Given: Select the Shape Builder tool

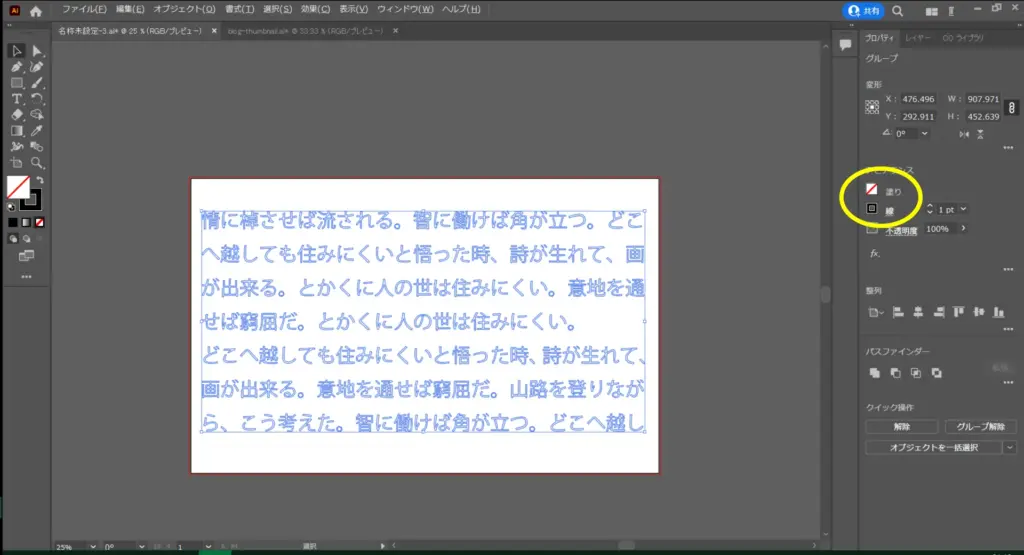Looking at the screenshot, I should (x=37, y=115).
